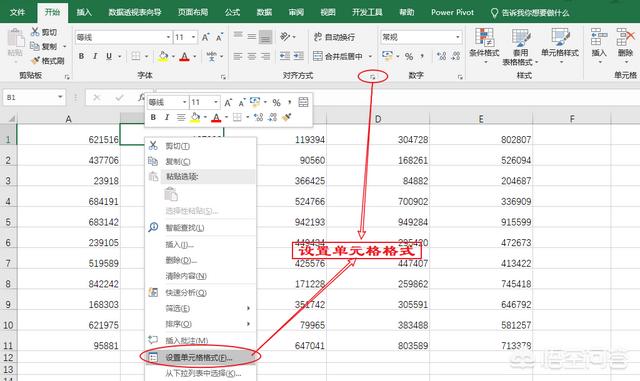Select bottom vertical alignment in ribbon
Image resolution: width=640 pixels, height=381 pixels.
[x=265, y=37]
